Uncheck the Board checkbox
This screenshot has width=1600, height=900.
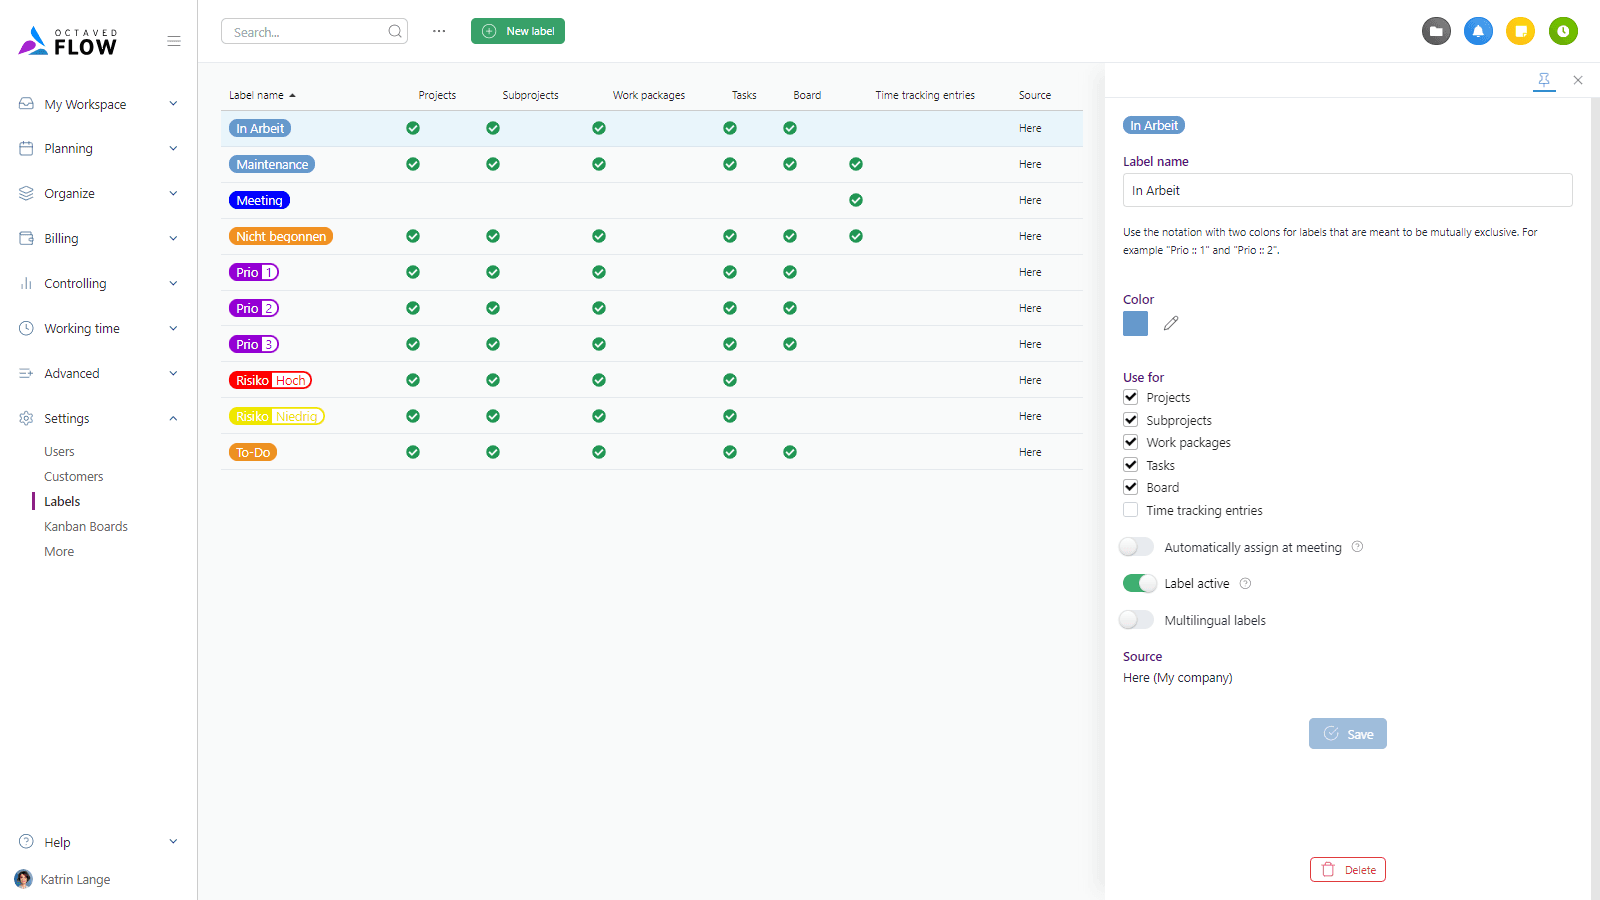[1131, 487]
